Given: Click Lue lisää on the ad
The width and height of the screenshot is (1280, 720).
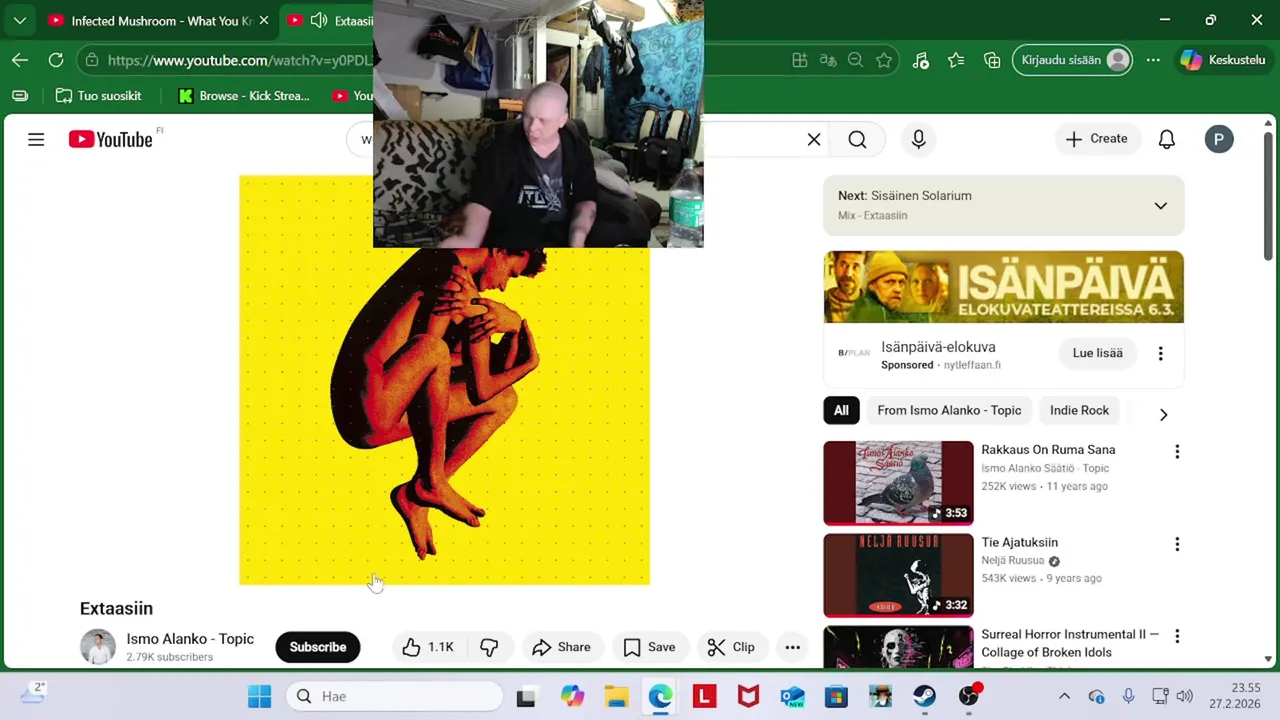Looking at the screenshot, I should point(1097,353).
